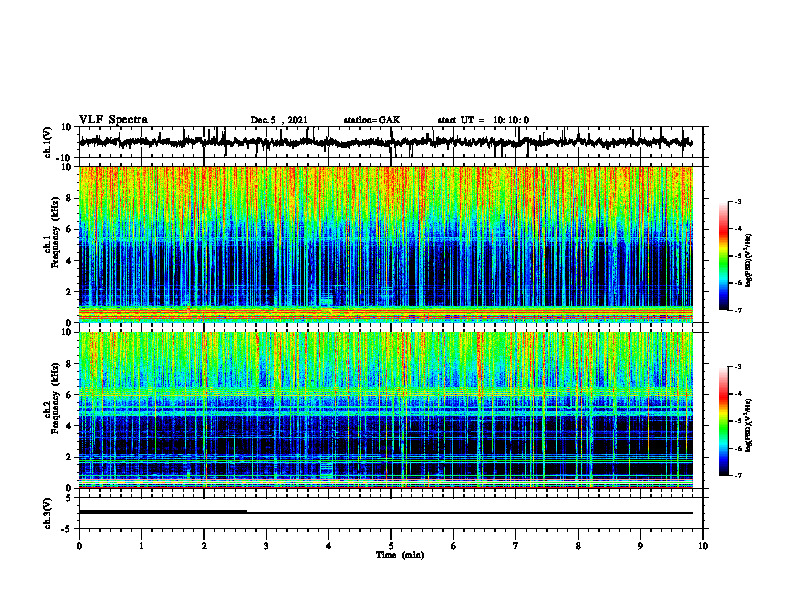The image size is (792, 612).
Task: Click the time axis tick label "7"
Action: pyautogui.click(x=516, y=546)
